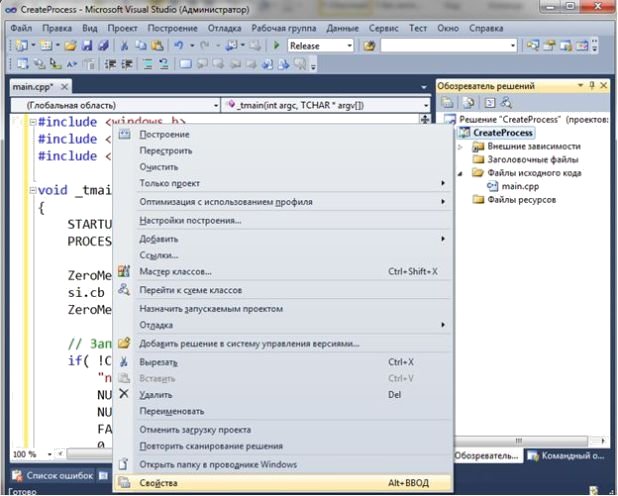Open Solution Explorer window toolbar icon

(x=533, y=46)
